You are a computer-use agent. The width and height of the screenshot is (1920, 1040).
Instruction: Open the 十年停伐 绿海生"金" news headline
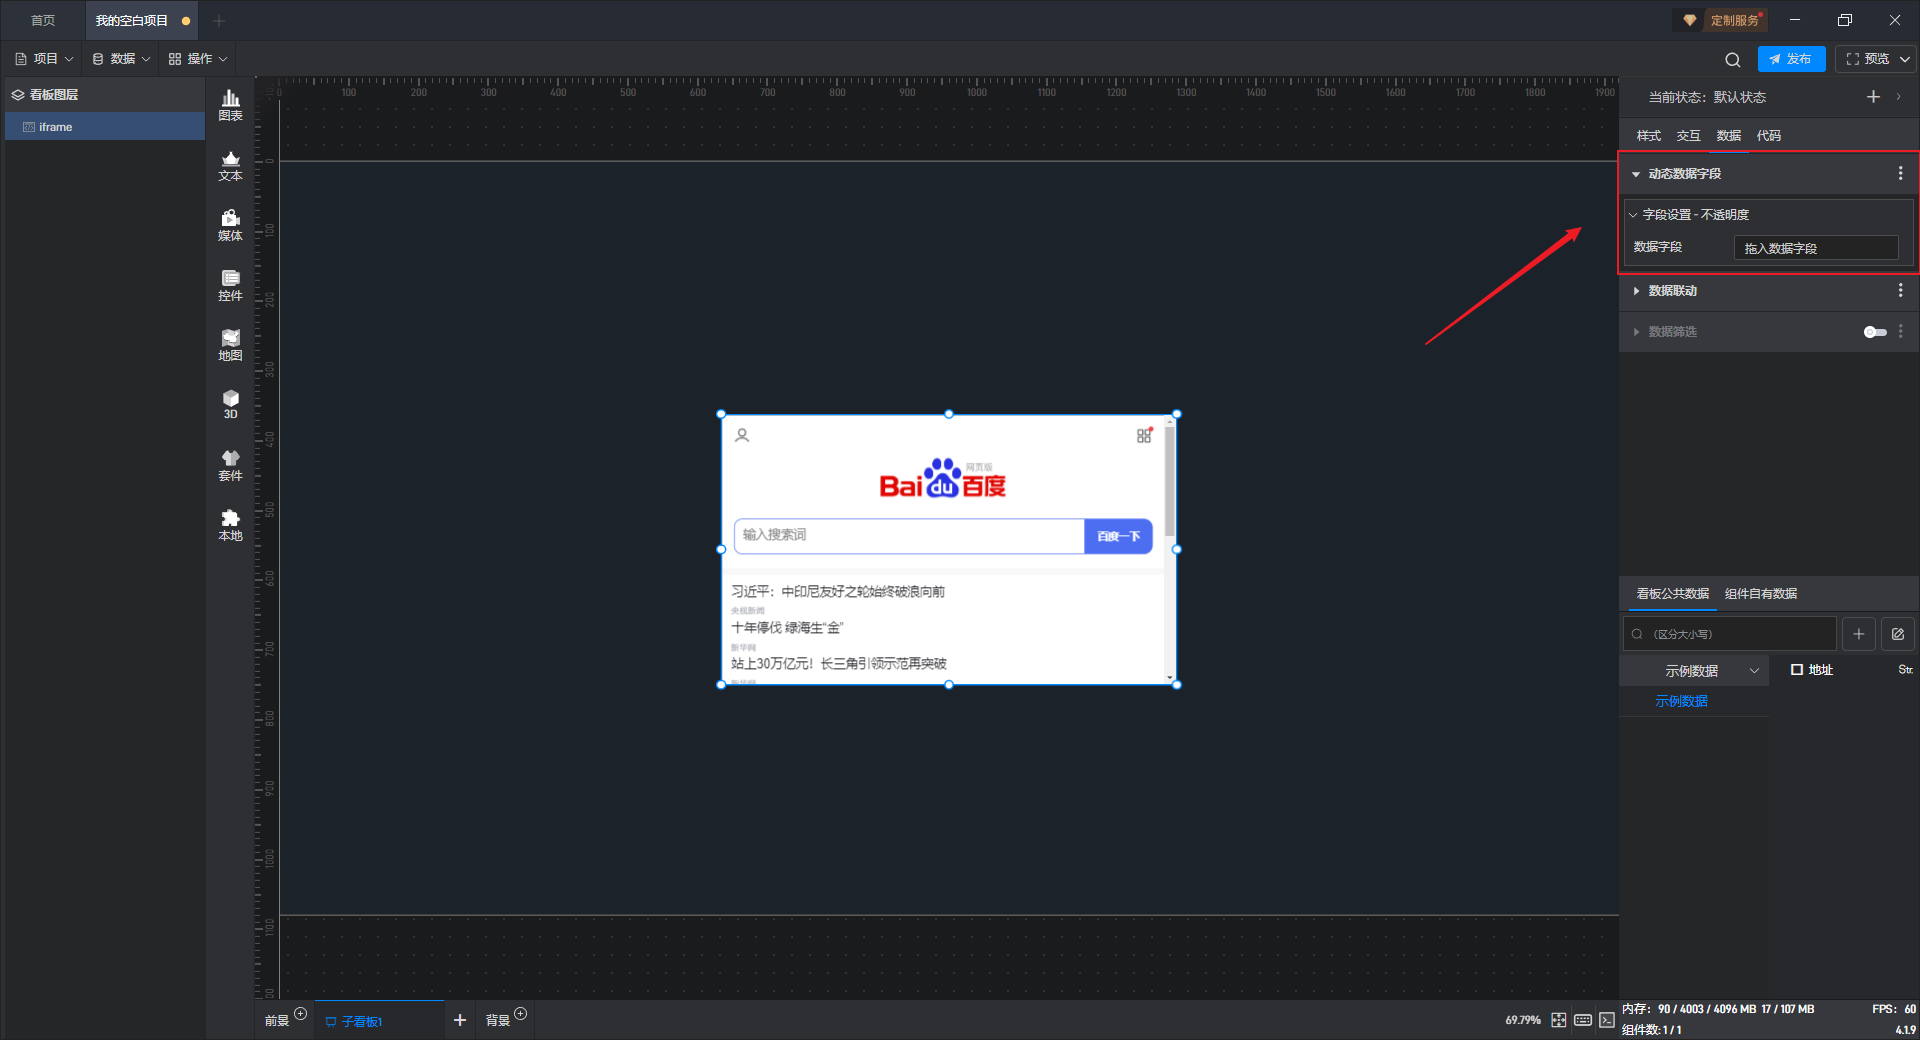[x=787, y=628]
